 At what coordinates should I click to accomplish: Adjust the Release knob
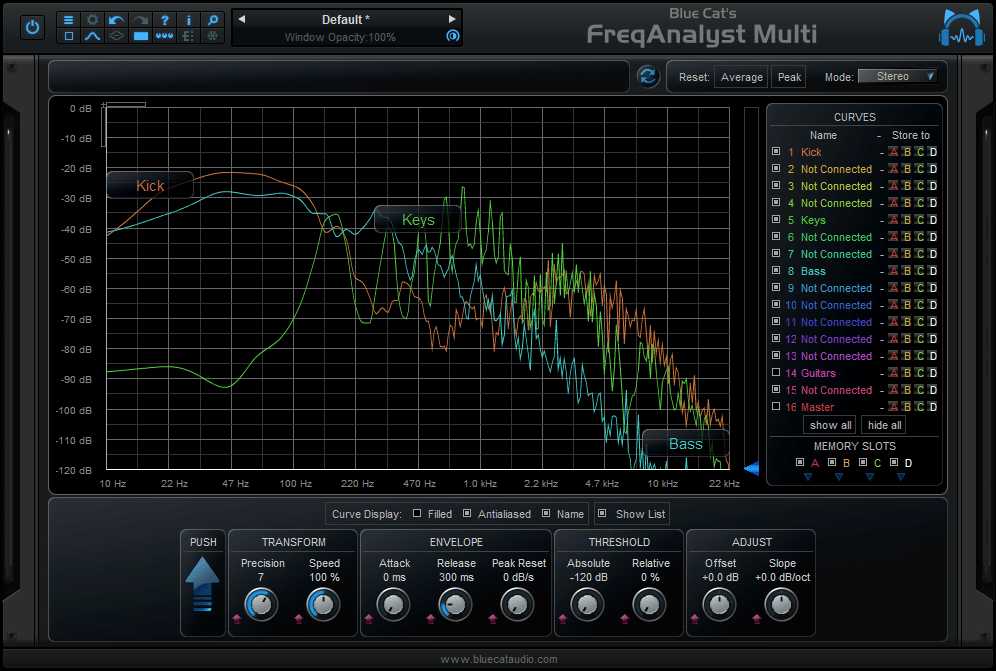coord(455,604)
